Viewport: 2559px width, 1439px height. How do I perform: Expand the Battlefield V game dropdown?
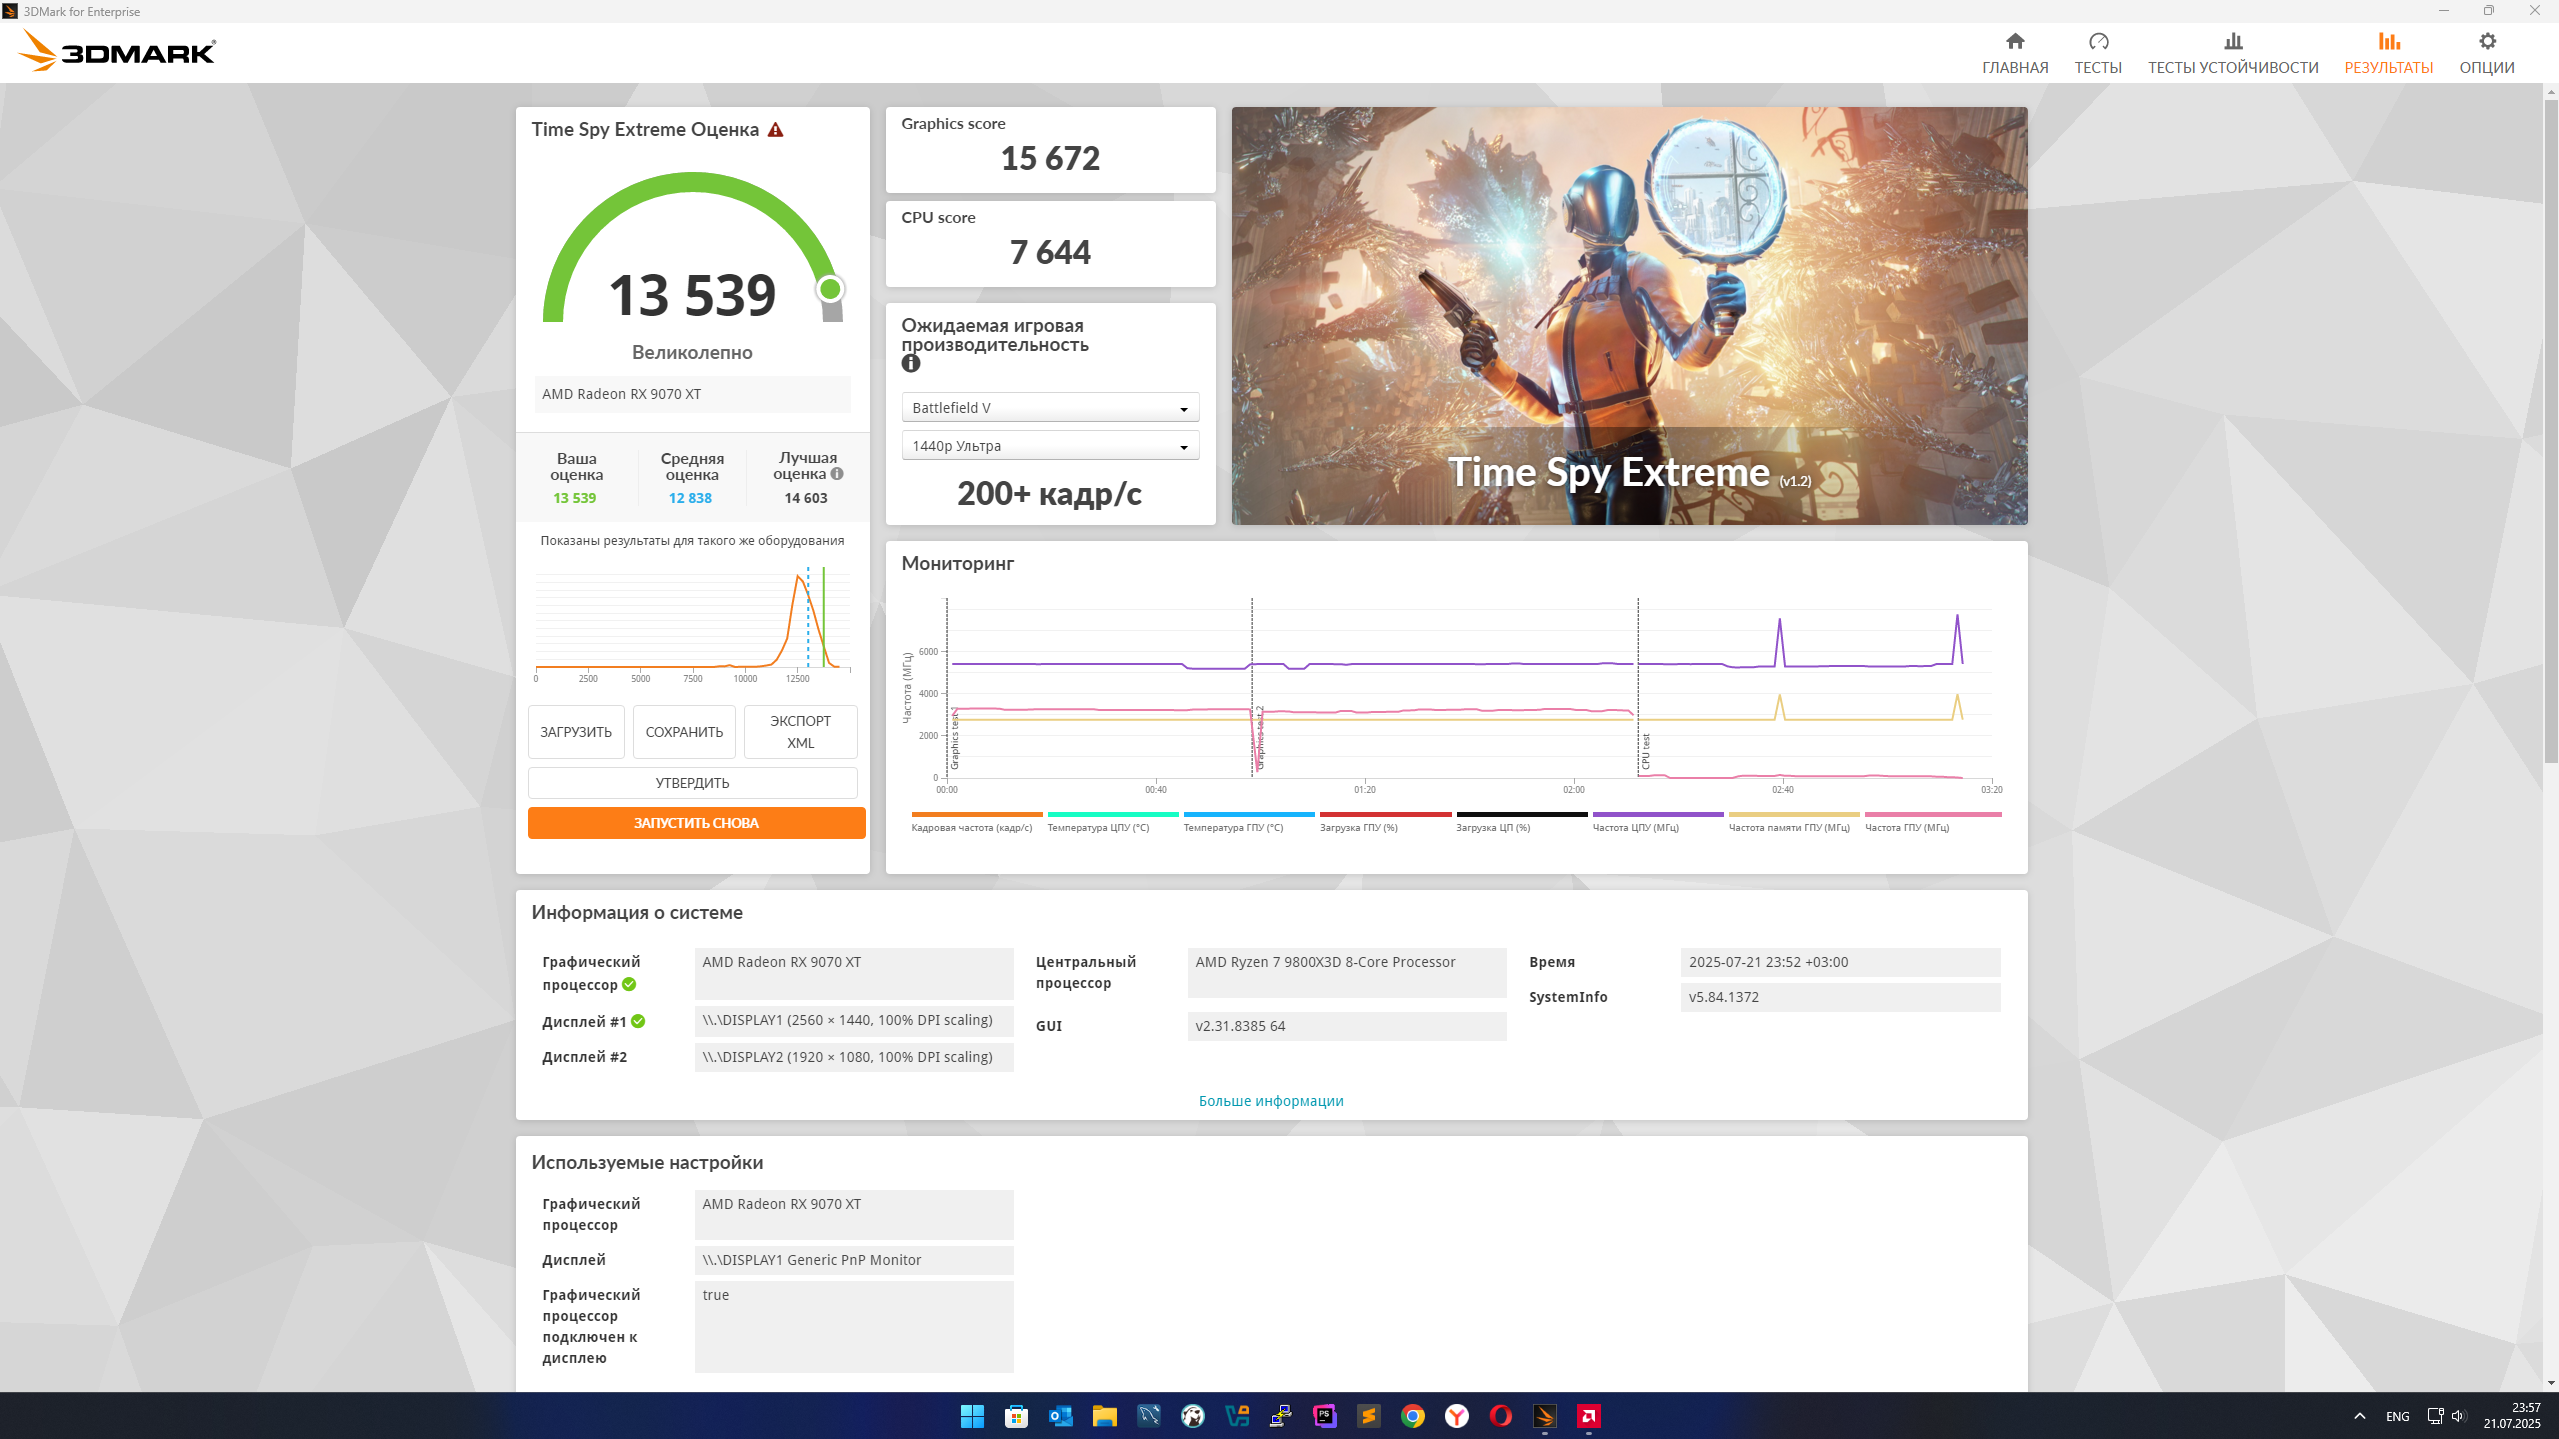pos(1050,408)
